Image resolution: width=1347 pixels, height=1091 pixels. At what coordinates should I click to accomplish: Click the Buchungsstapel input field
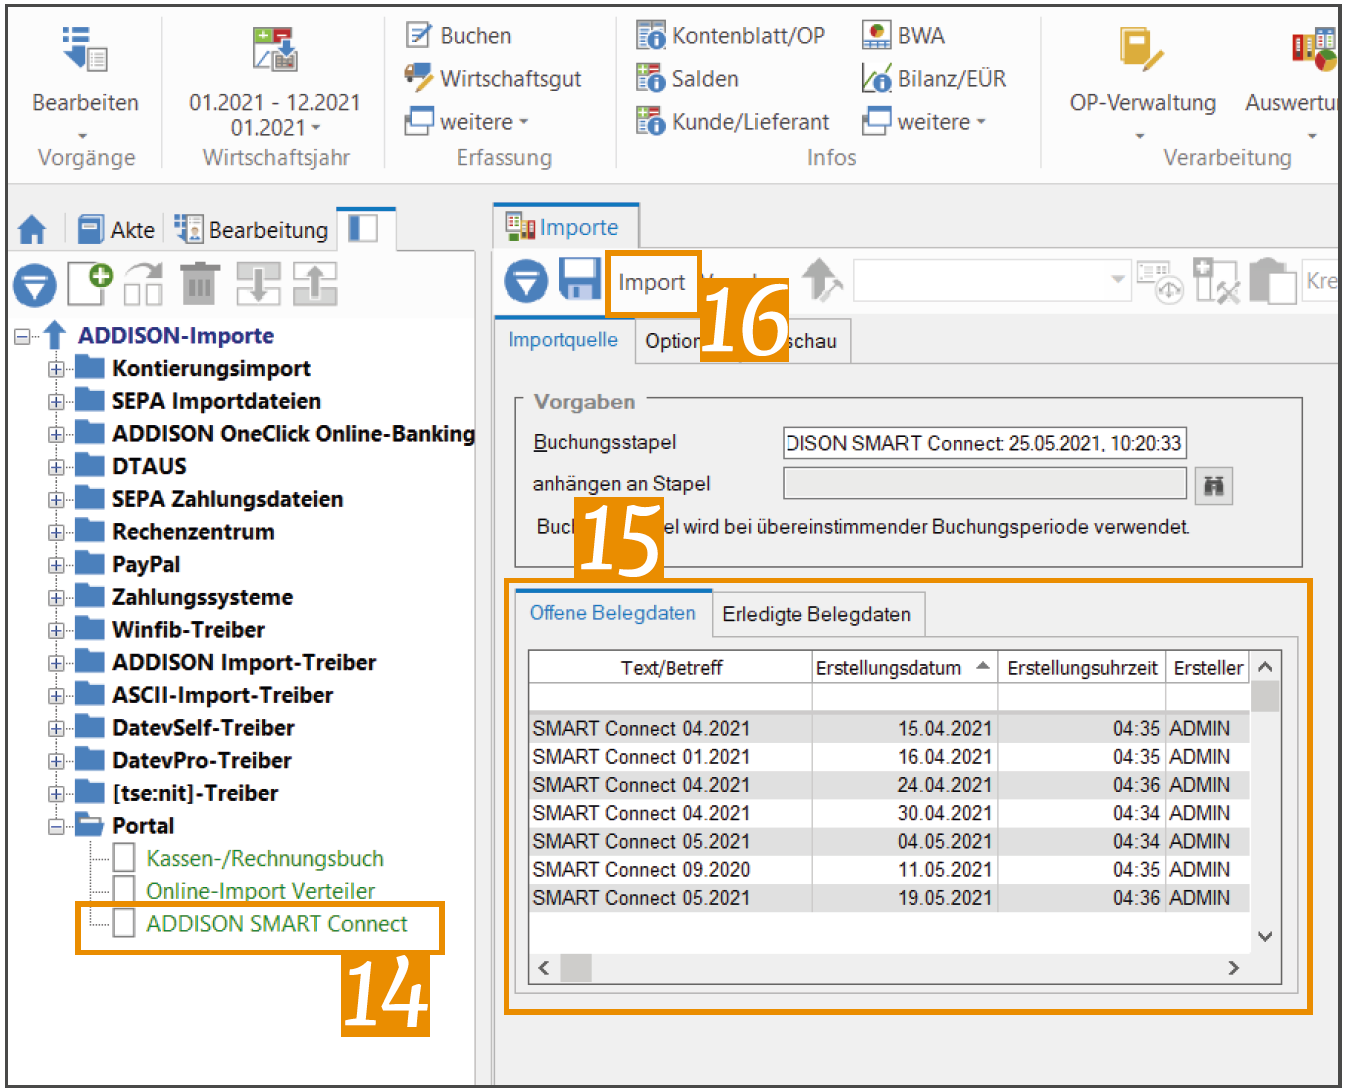[984, 443]
